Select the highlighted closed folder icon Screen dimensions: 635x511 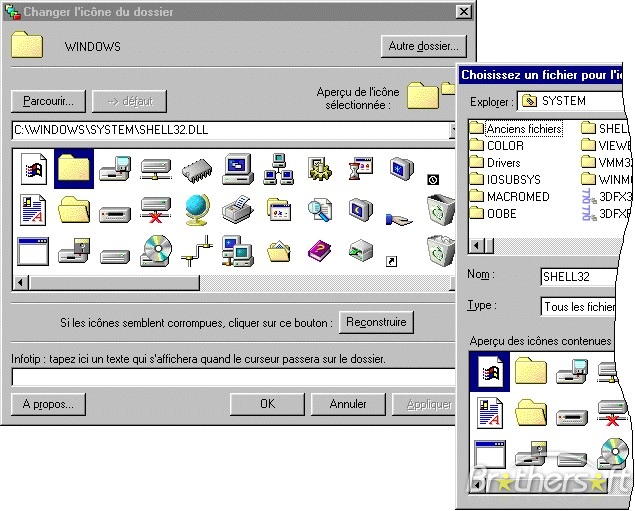pyautogui.click(x=74, y=168)
